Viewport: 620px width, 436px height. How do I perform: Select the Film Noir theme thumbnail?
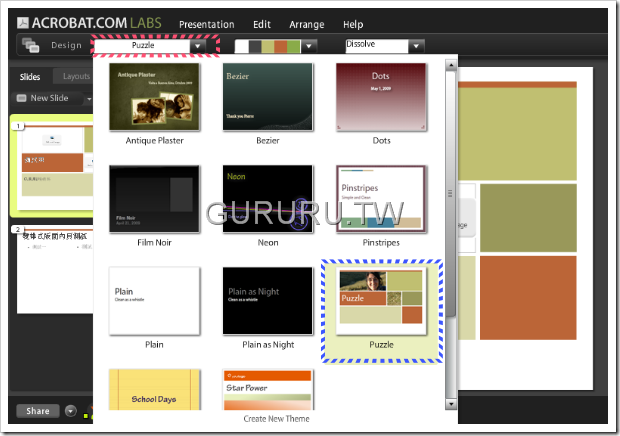point(155,199)
